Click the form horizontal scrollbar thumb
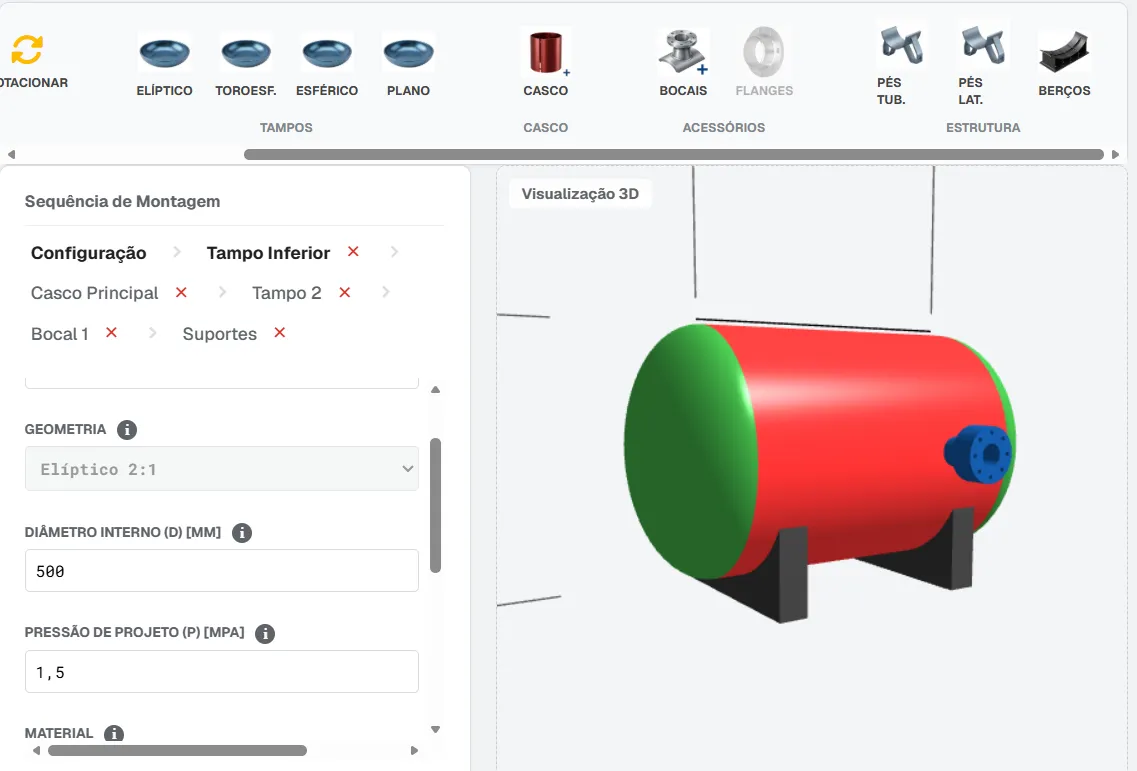Screen dimensions: 1137x771 click(178, 751)
